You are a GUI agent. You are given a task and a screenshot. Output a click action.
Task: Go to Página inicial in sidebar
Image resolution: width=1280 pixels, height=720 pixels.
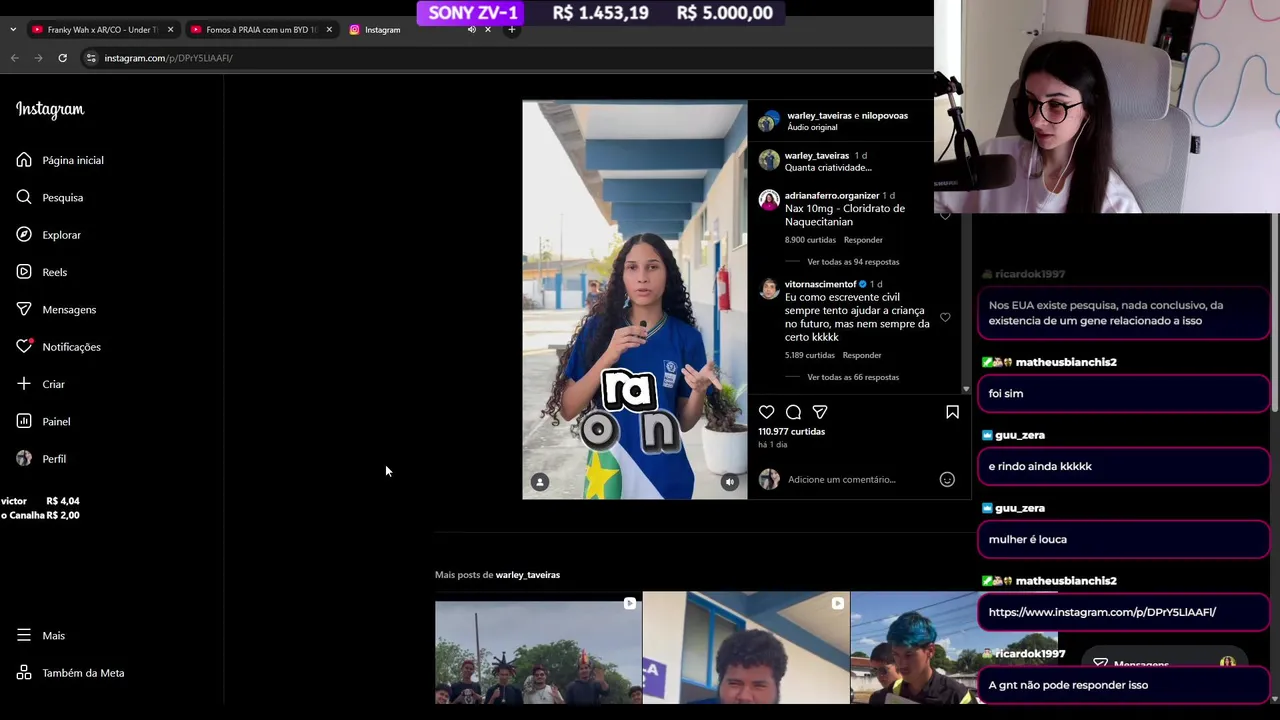(72, 160)
